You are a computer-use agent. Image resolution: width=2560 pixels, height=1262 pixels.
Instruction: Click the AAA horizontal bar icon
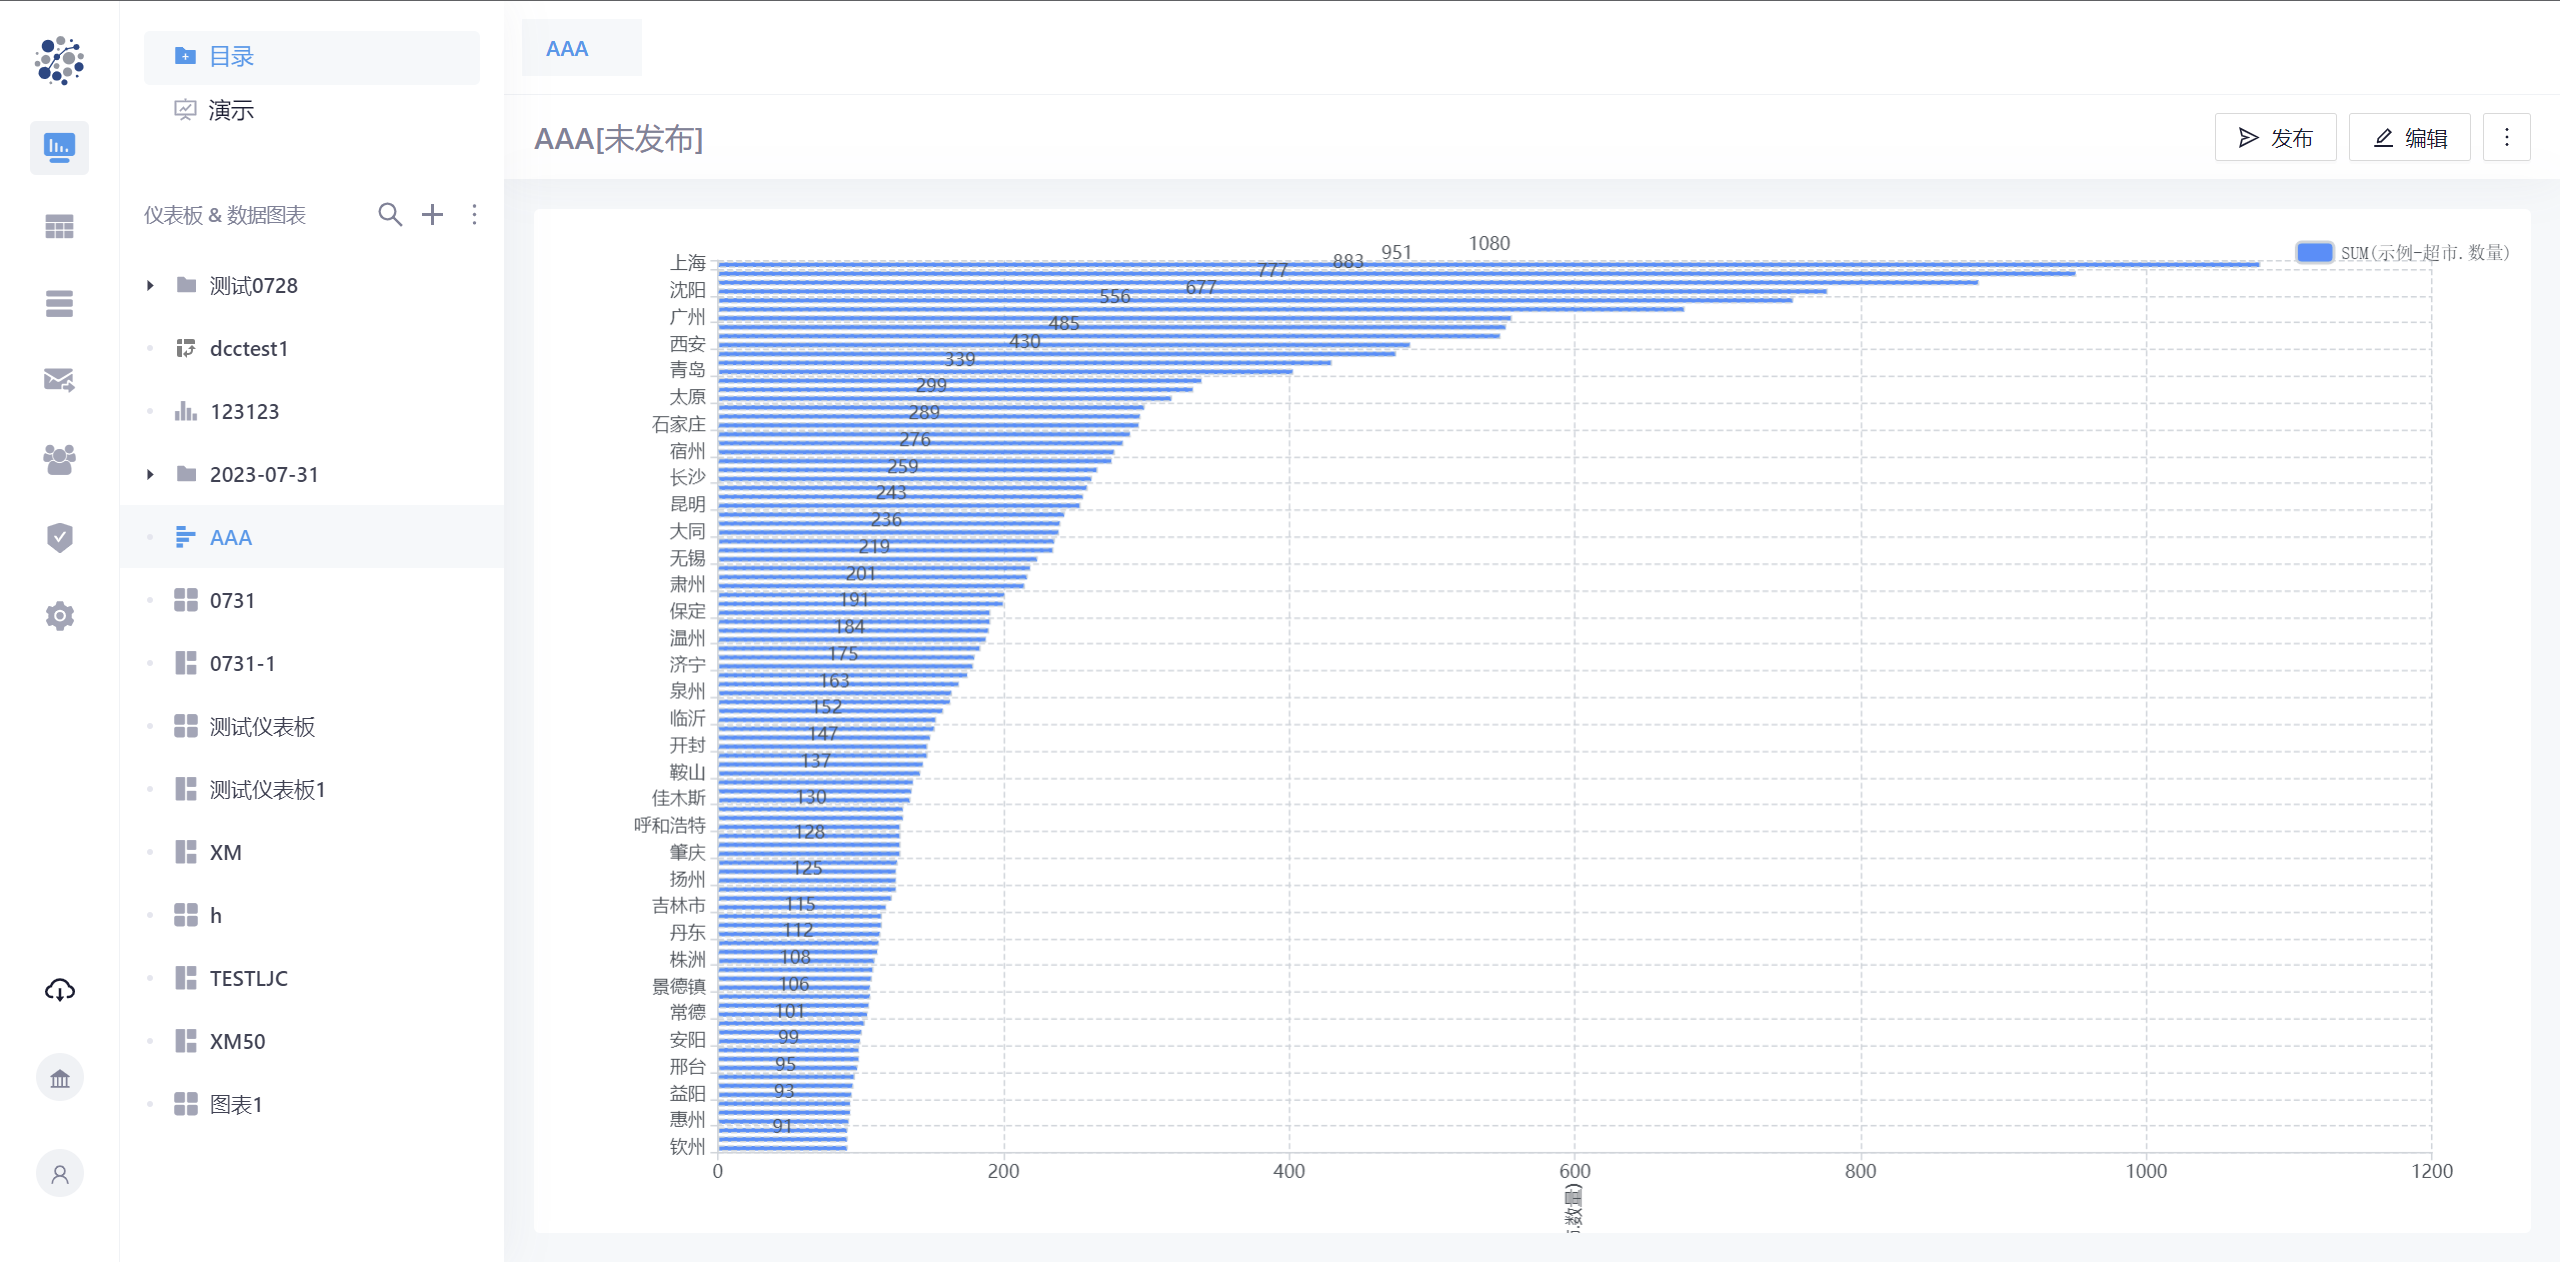coord(186,537)
